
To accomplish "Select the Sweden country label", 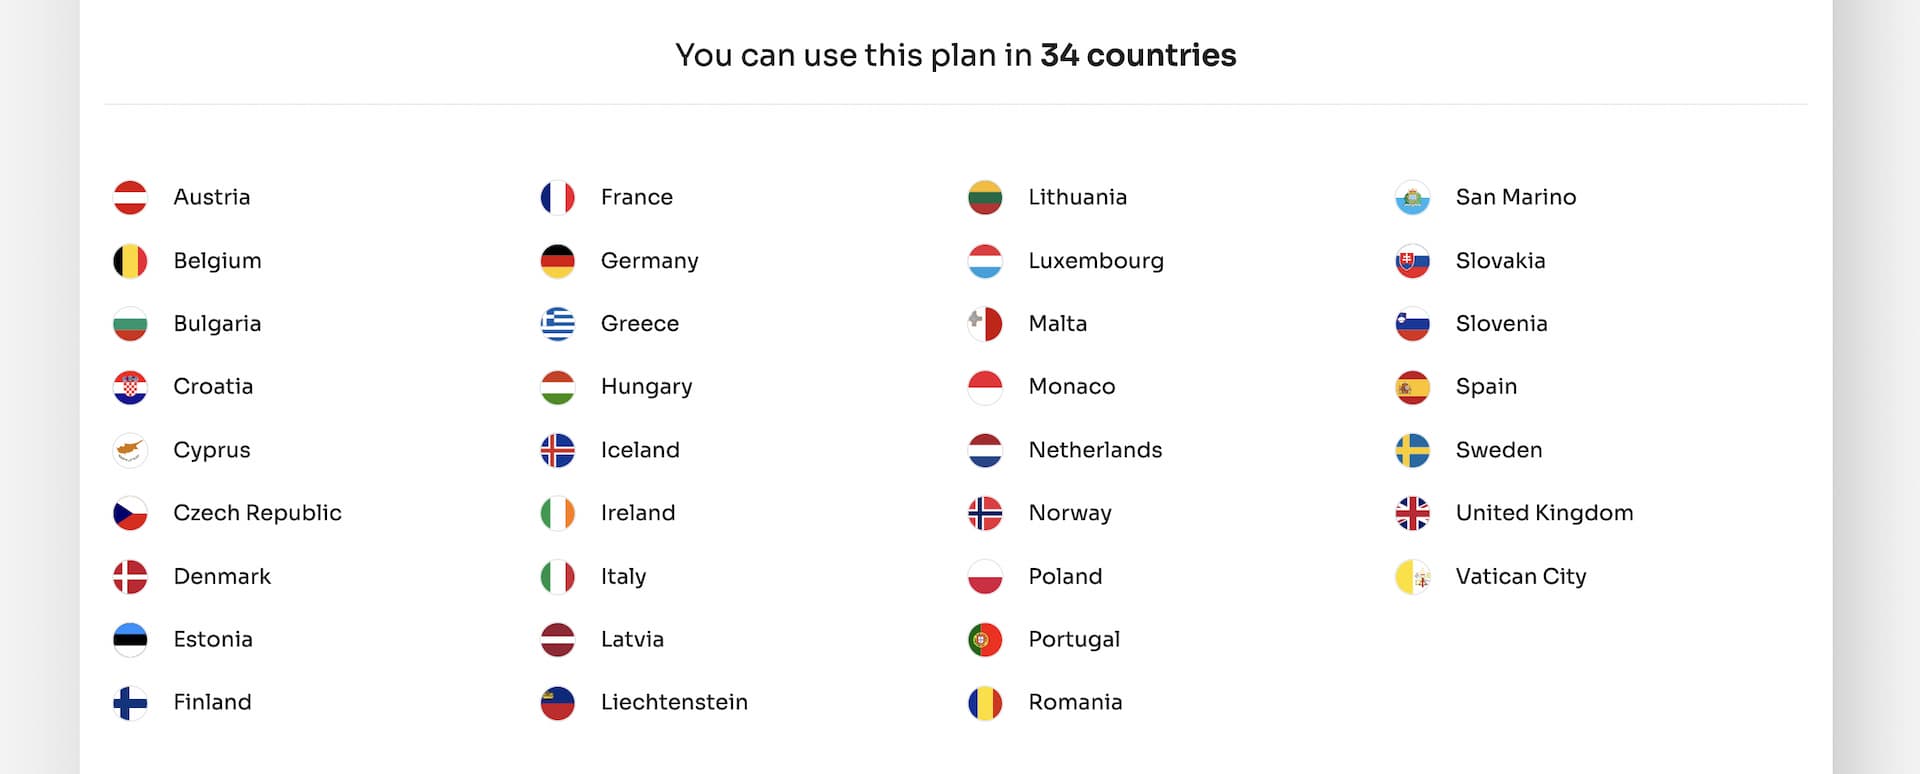I will tap(1499, 450).
